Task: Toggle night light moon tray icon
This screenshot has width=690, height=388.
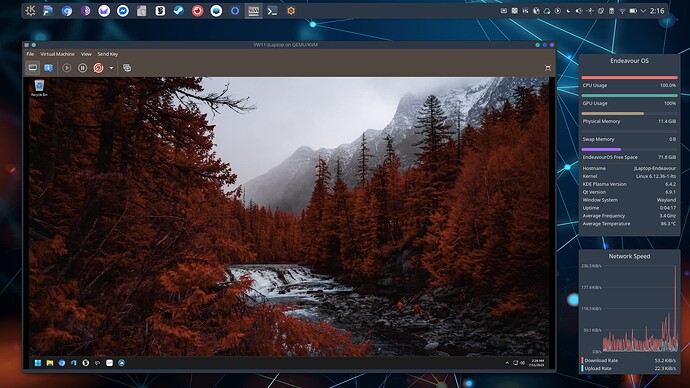Action: pos(569,11)
